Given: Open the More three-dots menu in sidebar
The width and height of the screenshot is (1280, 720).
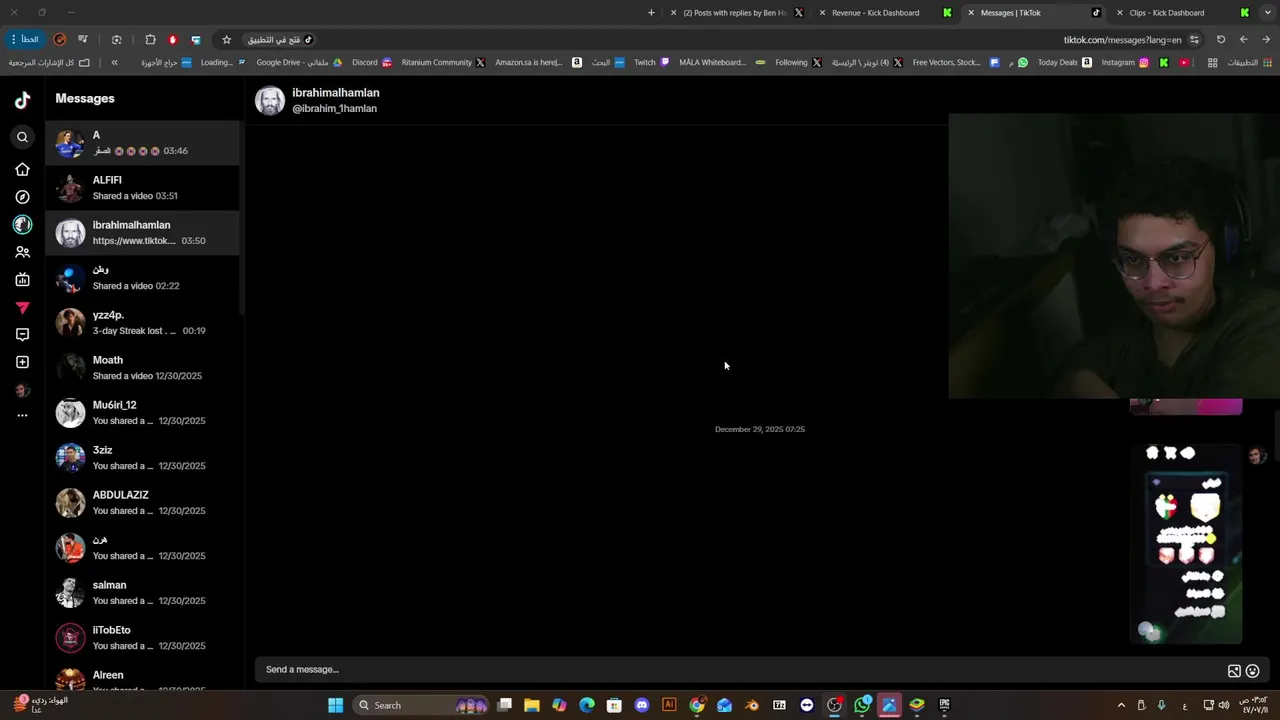Looking at the screenshot, I should point(22,415).
